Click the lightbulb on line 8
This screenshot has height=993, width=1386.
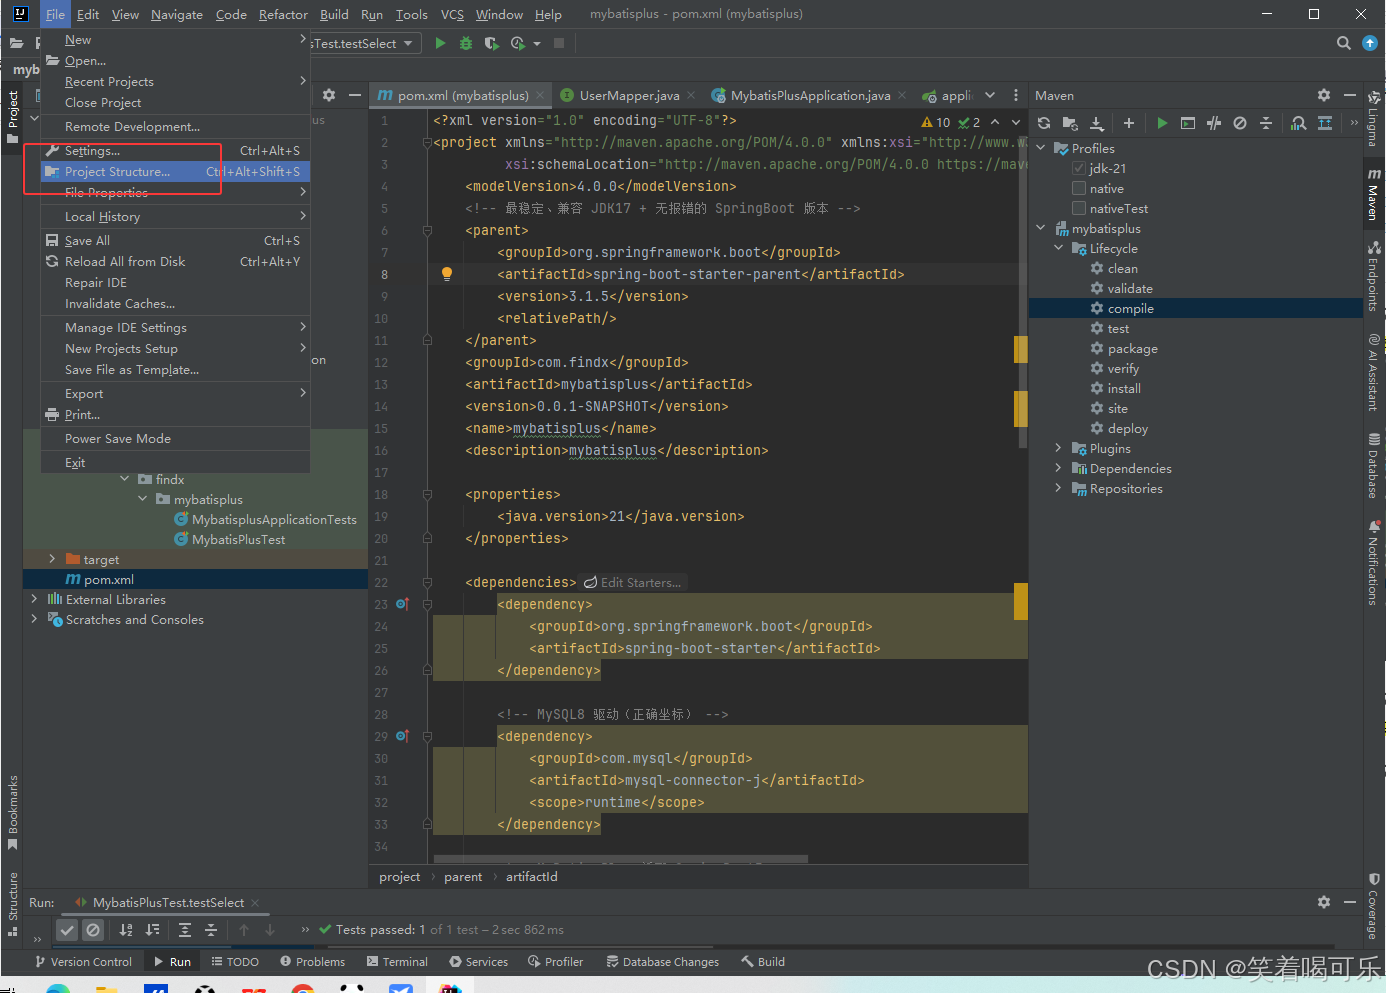[447, 274]
